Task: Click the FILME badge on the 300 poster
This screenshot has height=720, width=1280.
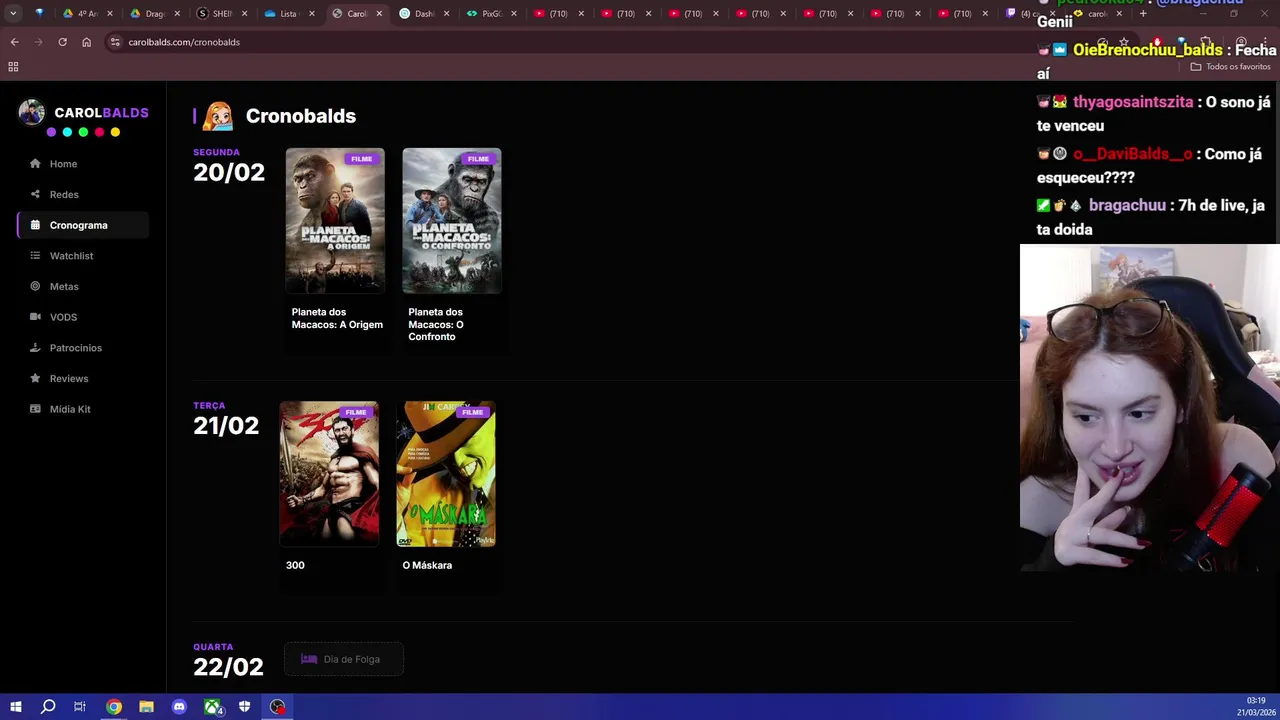Action: 356,412
